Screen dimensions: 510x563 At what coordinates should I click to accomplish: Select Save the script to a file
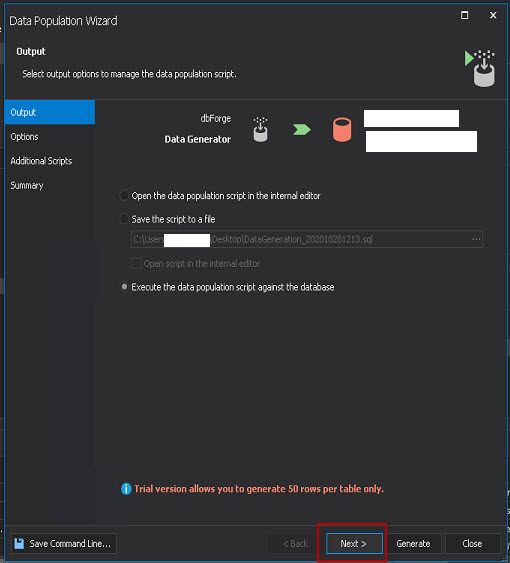pos(124,219)
